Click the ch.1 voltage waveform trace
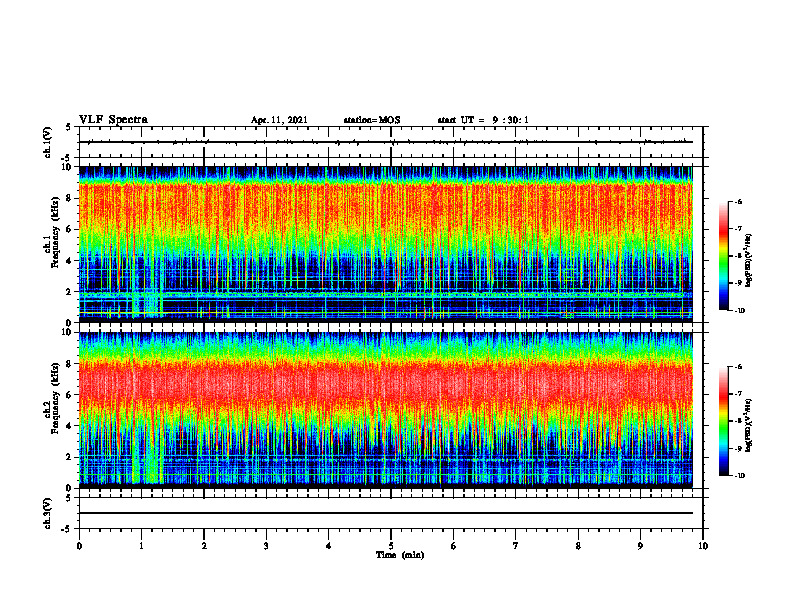792x612 pixels. pyautogui.click(x=386, y=142)
